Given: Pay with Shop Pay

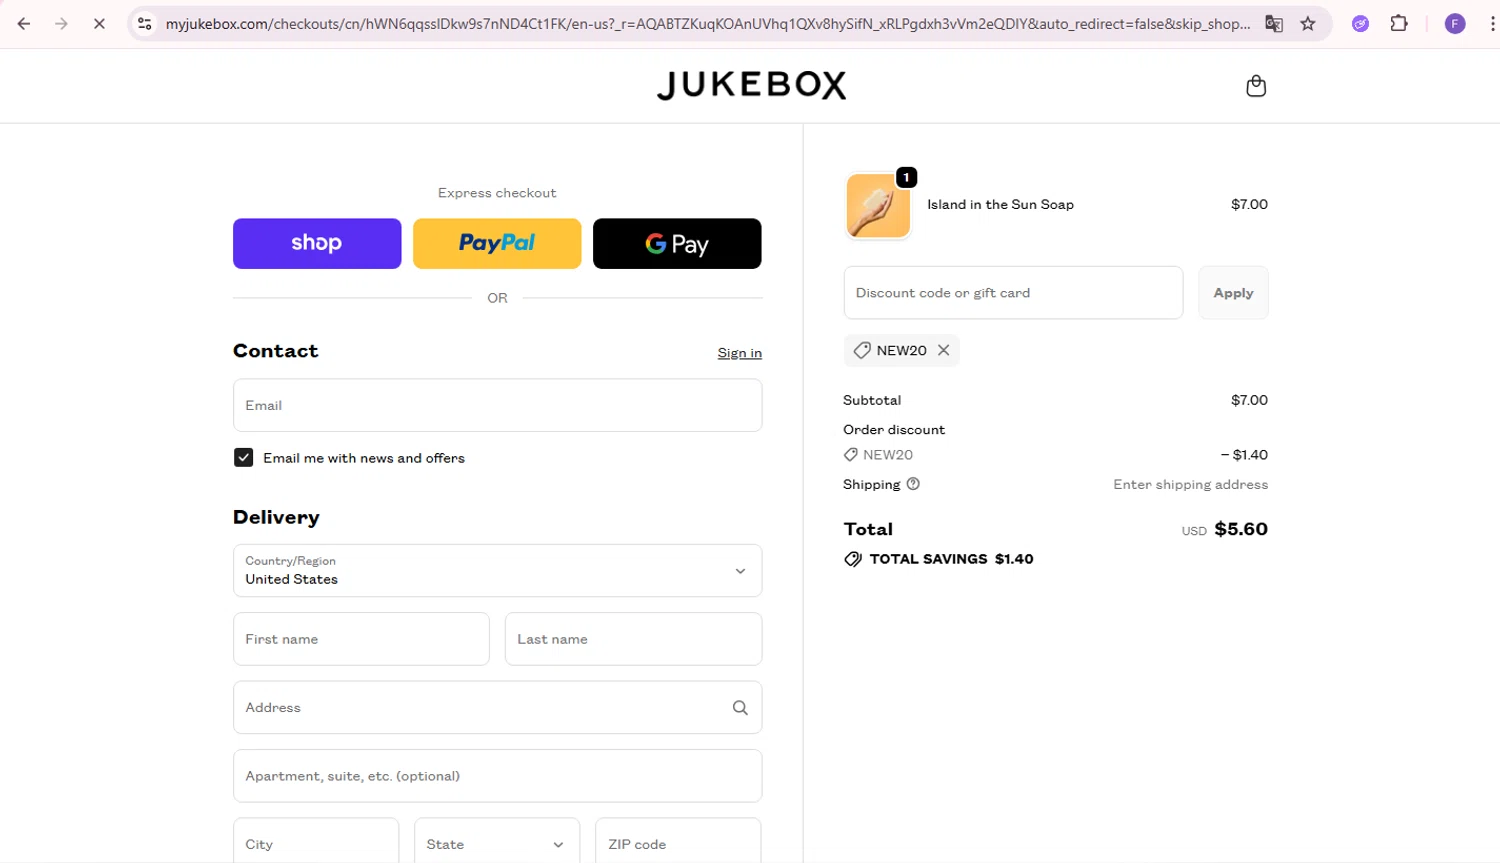Looking at the screenshot, I should tap(317, 243).
